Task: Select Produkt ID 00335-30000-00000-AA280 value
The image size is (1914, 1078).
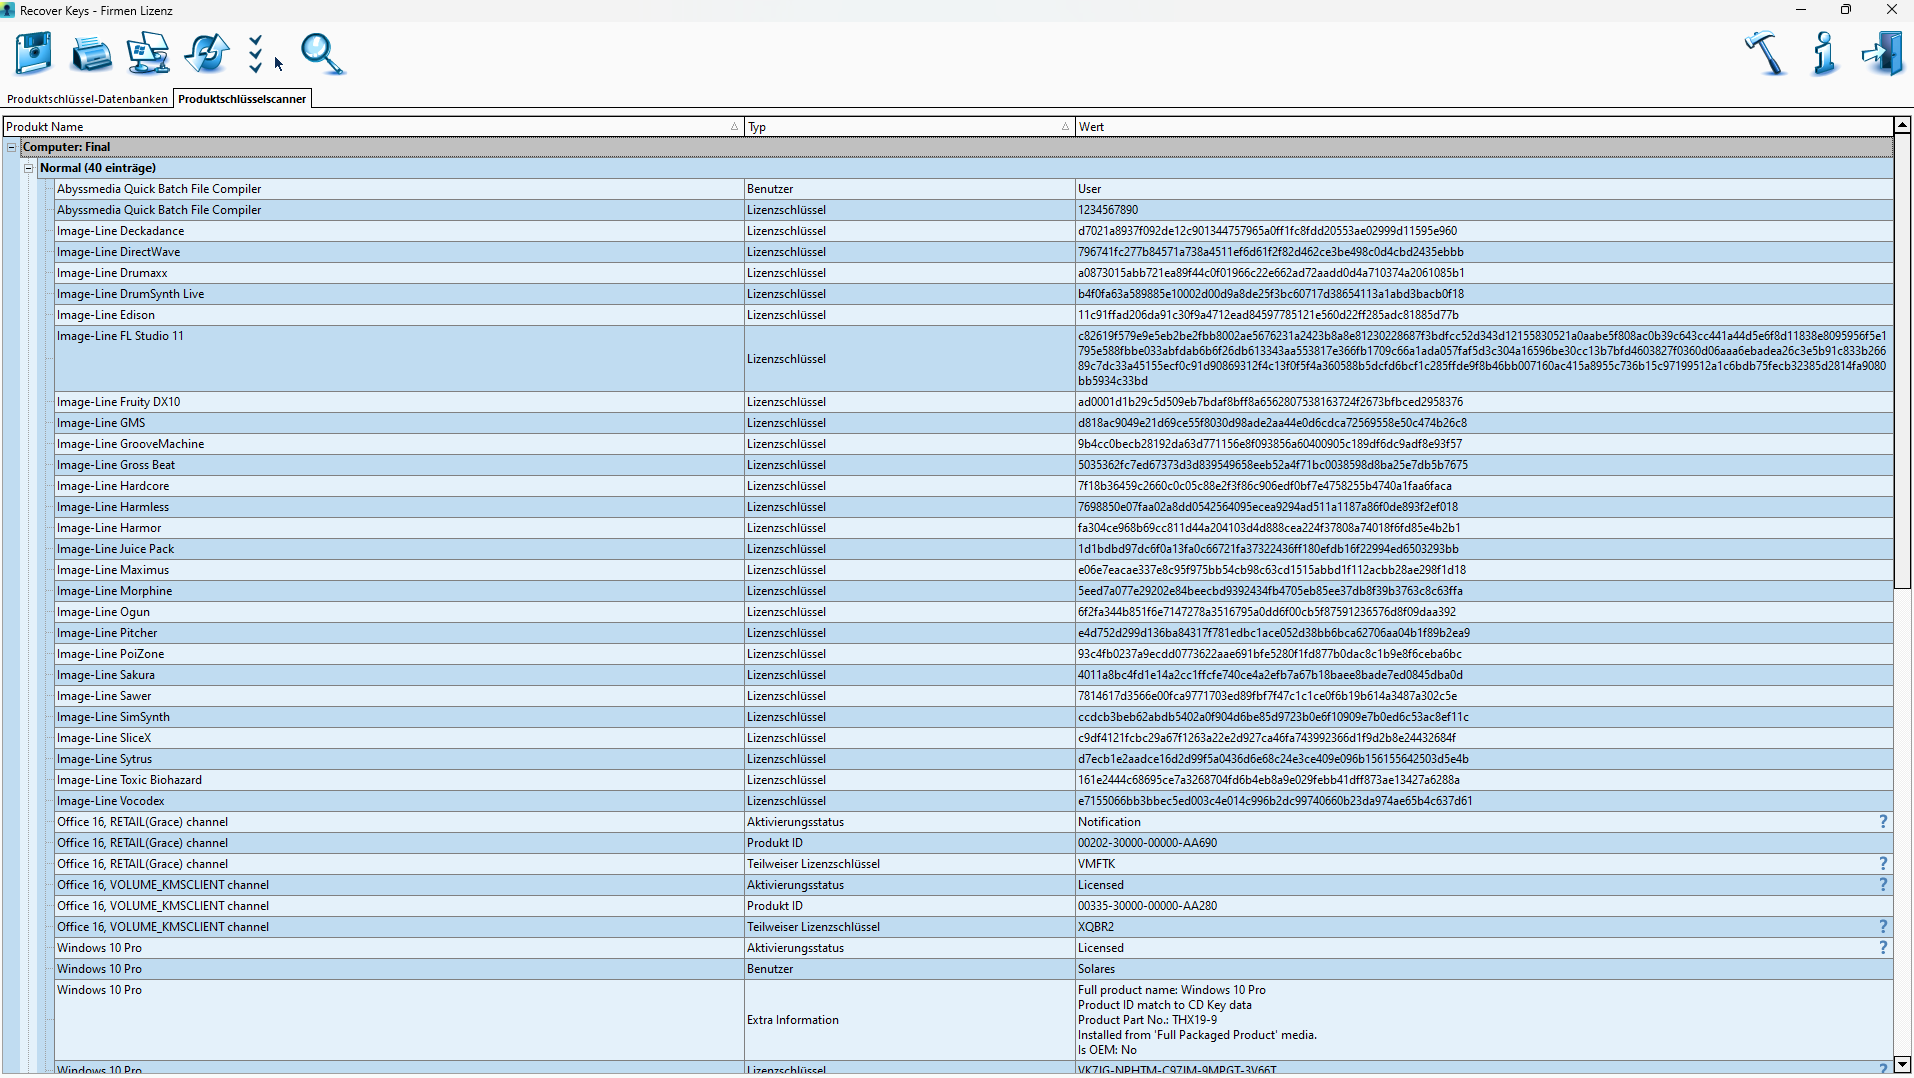Action: tap(1147, 906)
